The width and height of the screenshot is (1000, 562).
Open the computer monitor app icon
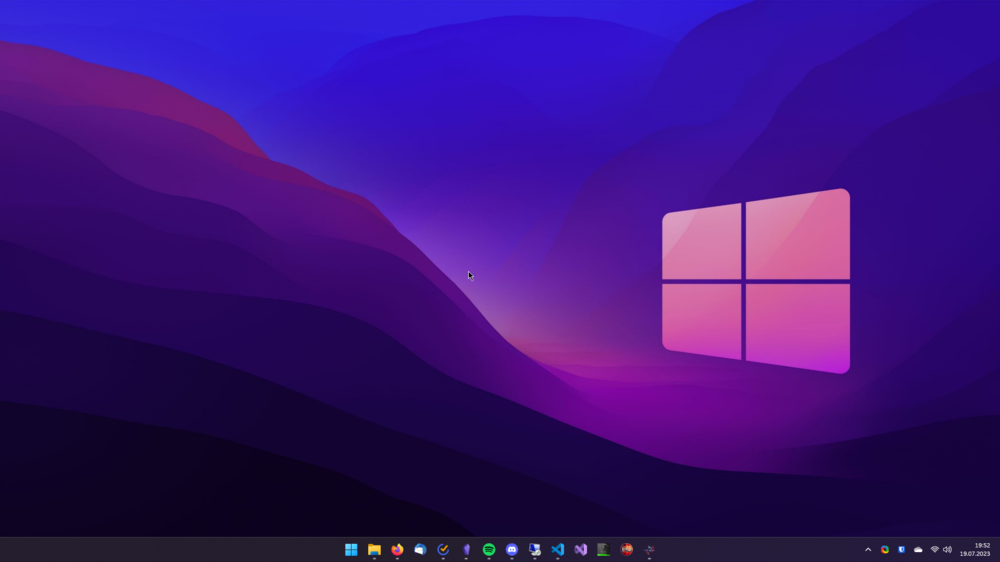tap(534, 549)
